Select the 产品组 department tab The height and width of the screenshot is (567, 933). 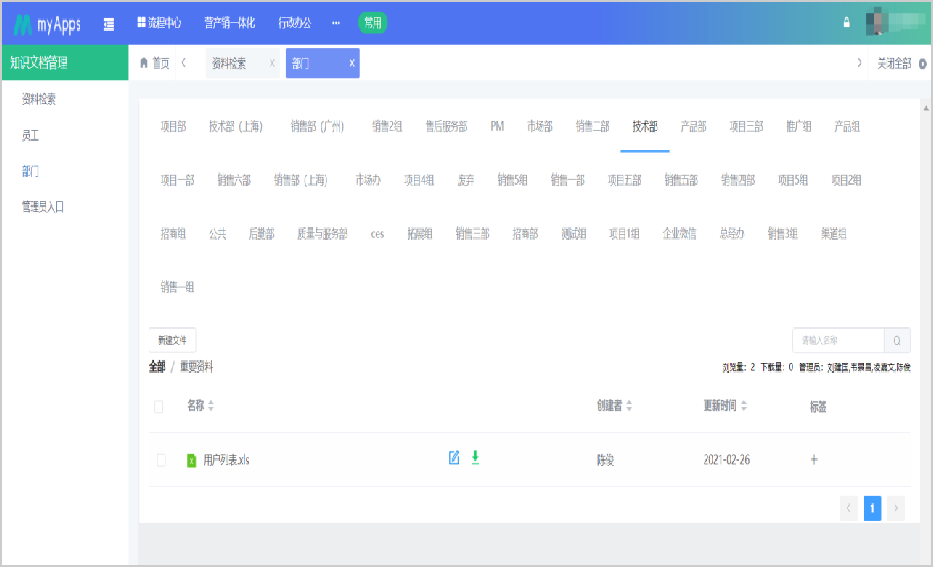tap(847, 127)
